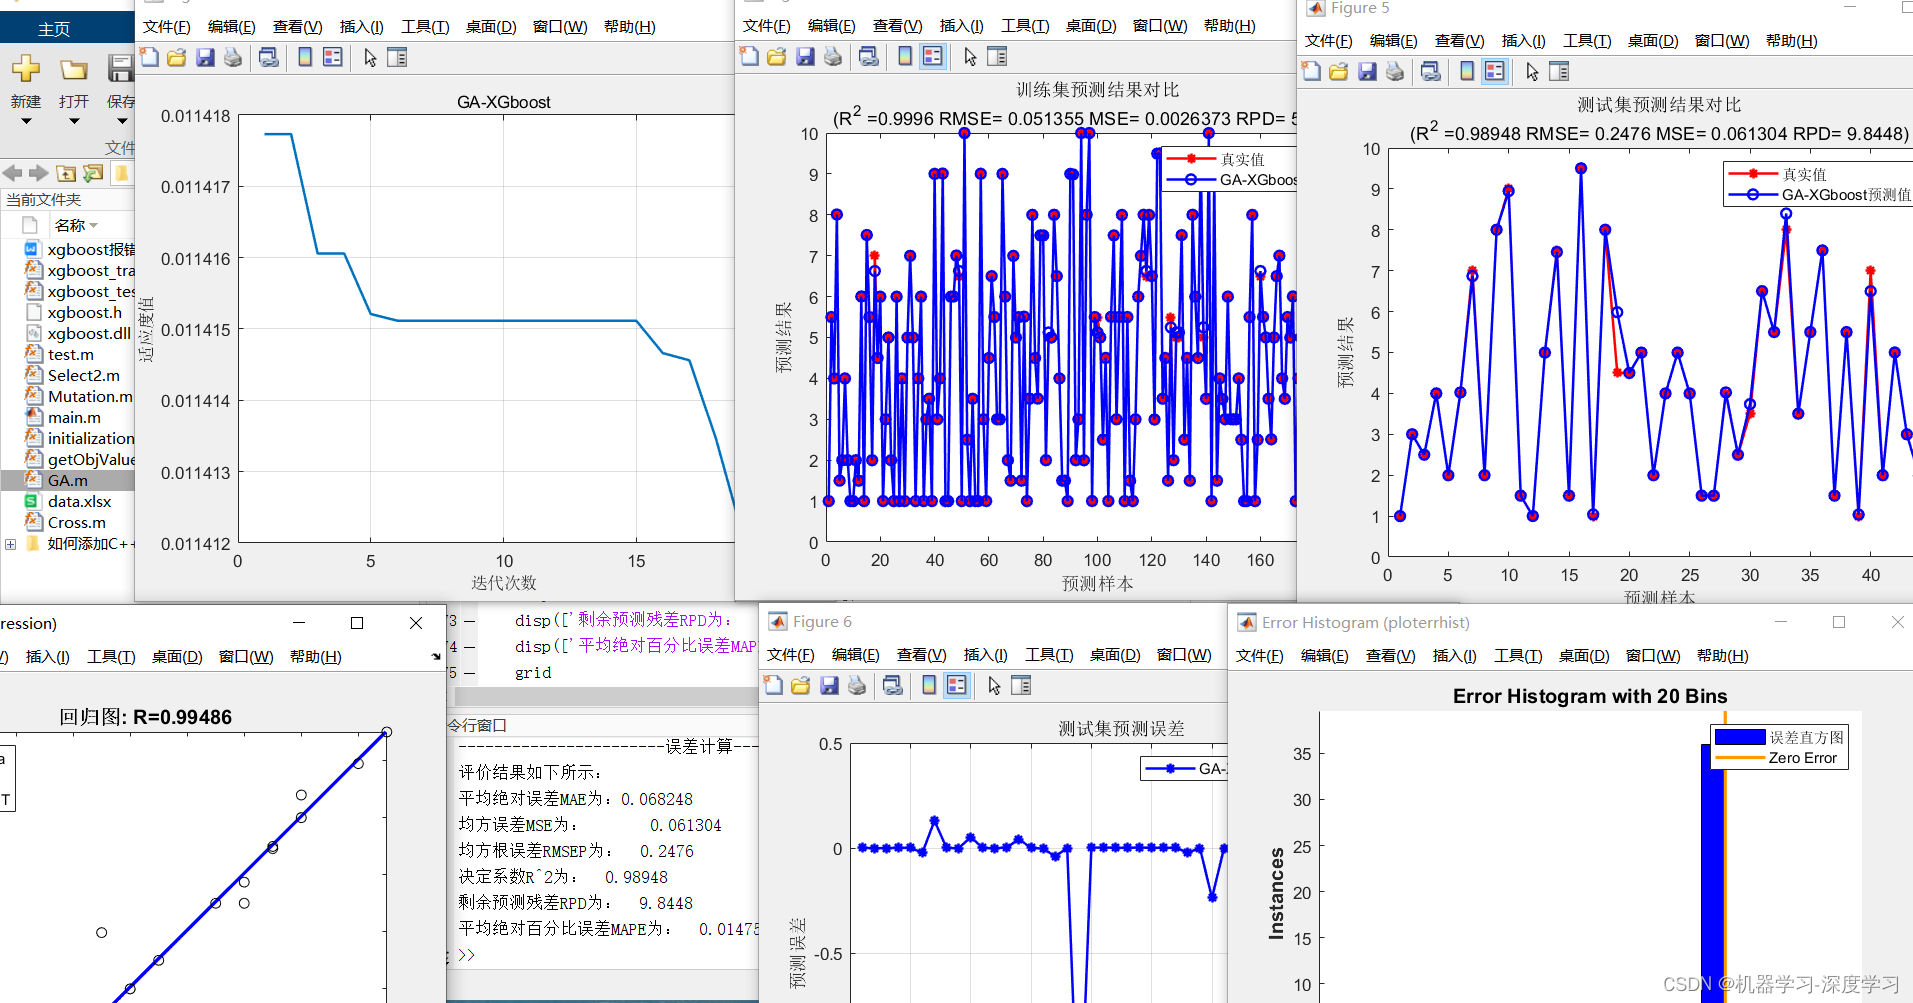Click Link Plot icon in Figure 5

click(x=1431, y=71)
